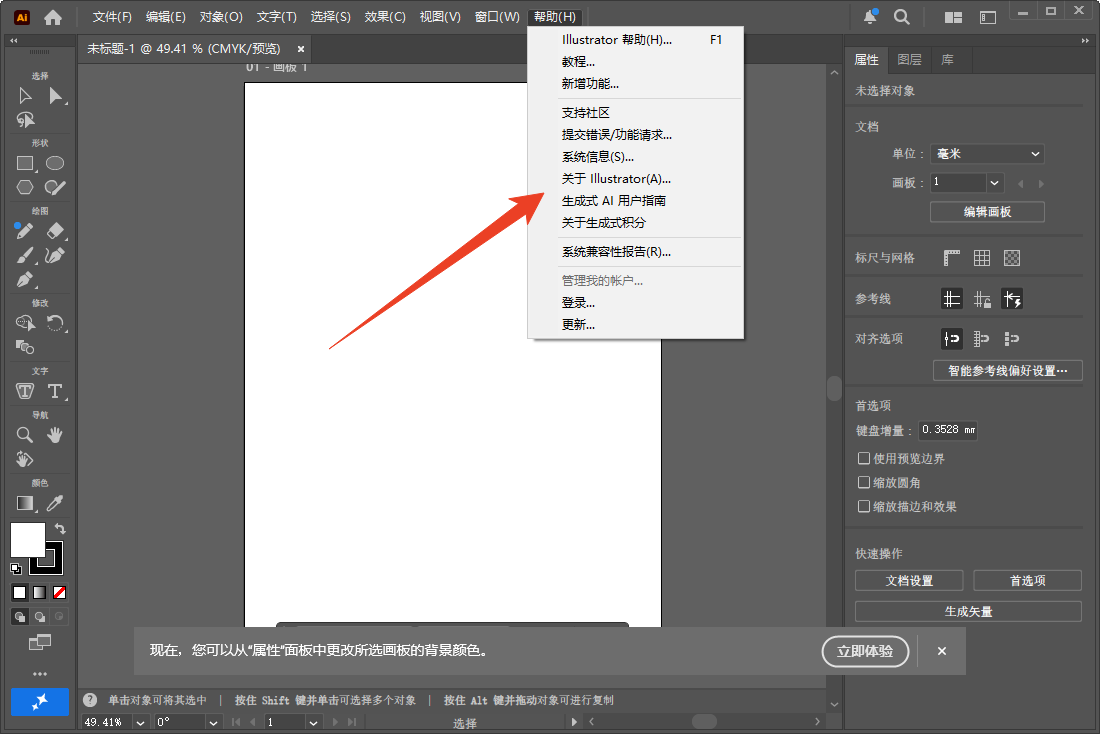The image size is (1100, 734).
Task: Click the 键盘增量 value input field
Action: tap(947, 429)
